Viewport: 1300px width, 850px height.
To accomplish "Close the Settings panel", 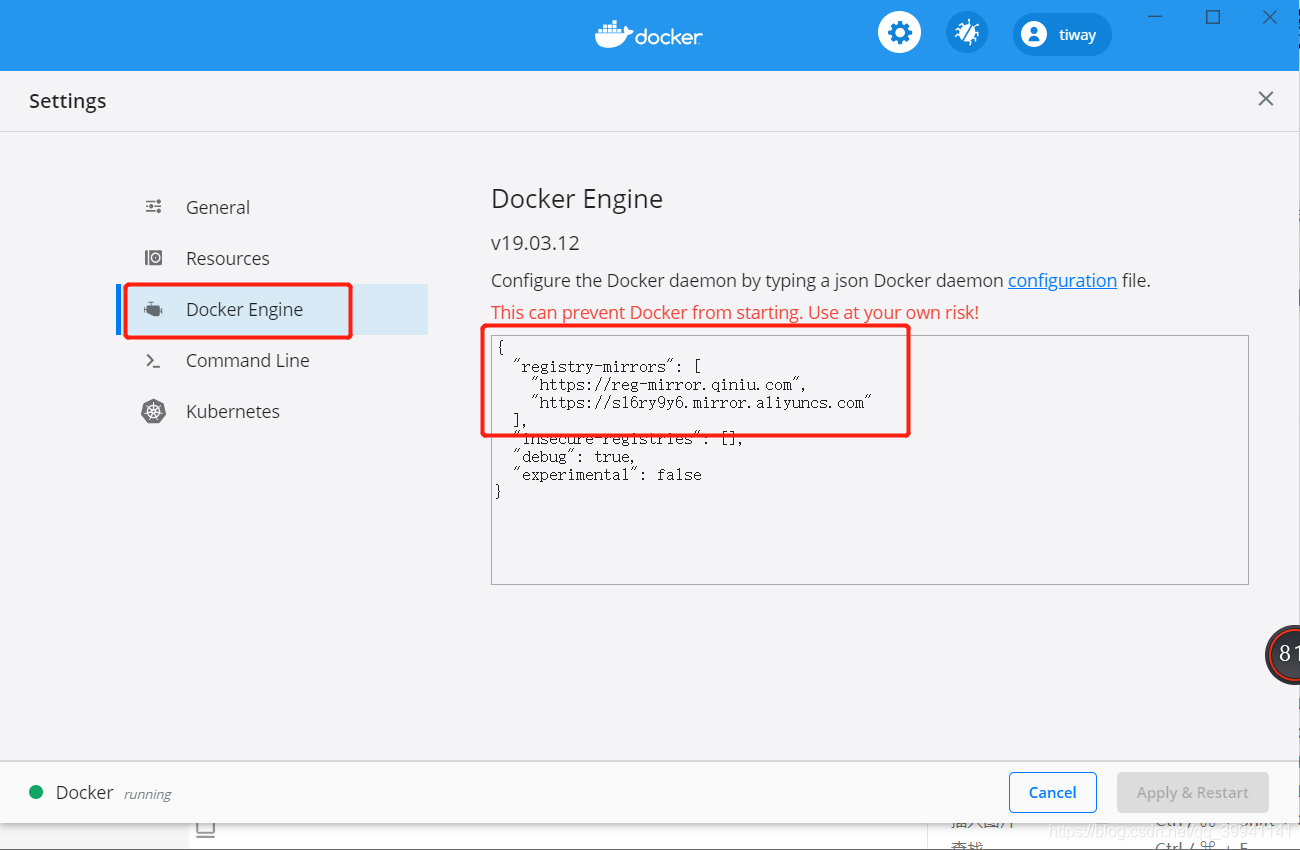I will click(x=1266, y=98).
